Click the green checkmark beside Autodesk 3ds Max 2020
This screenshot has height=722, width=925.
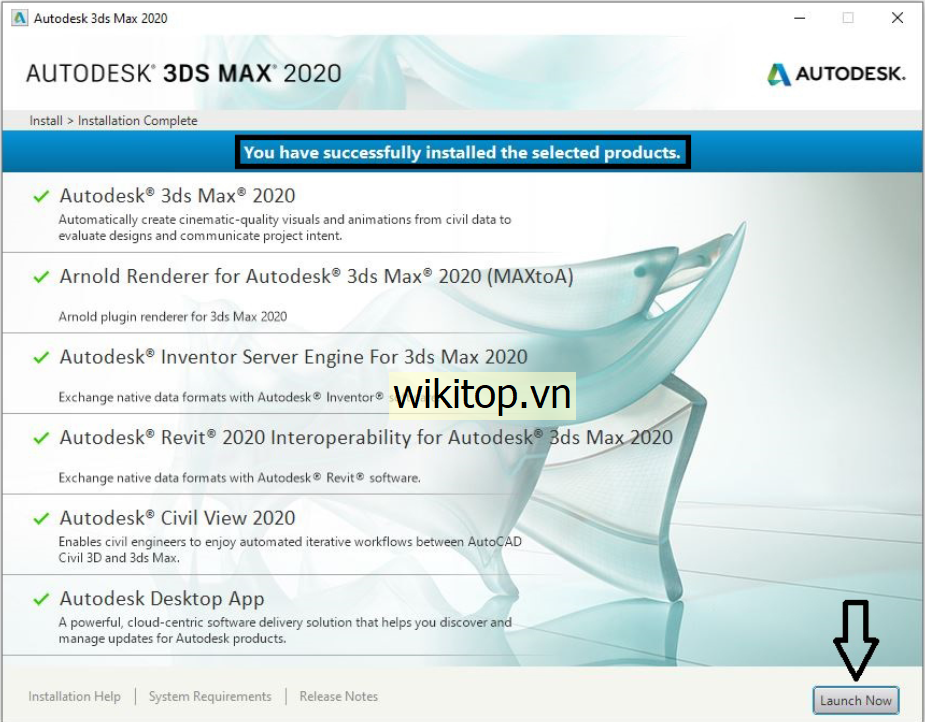41,196
